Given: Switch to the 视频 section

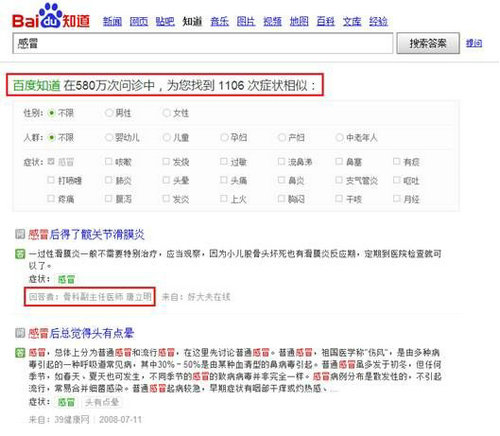Looking at the screenshot, I should (x=272, y=22).
